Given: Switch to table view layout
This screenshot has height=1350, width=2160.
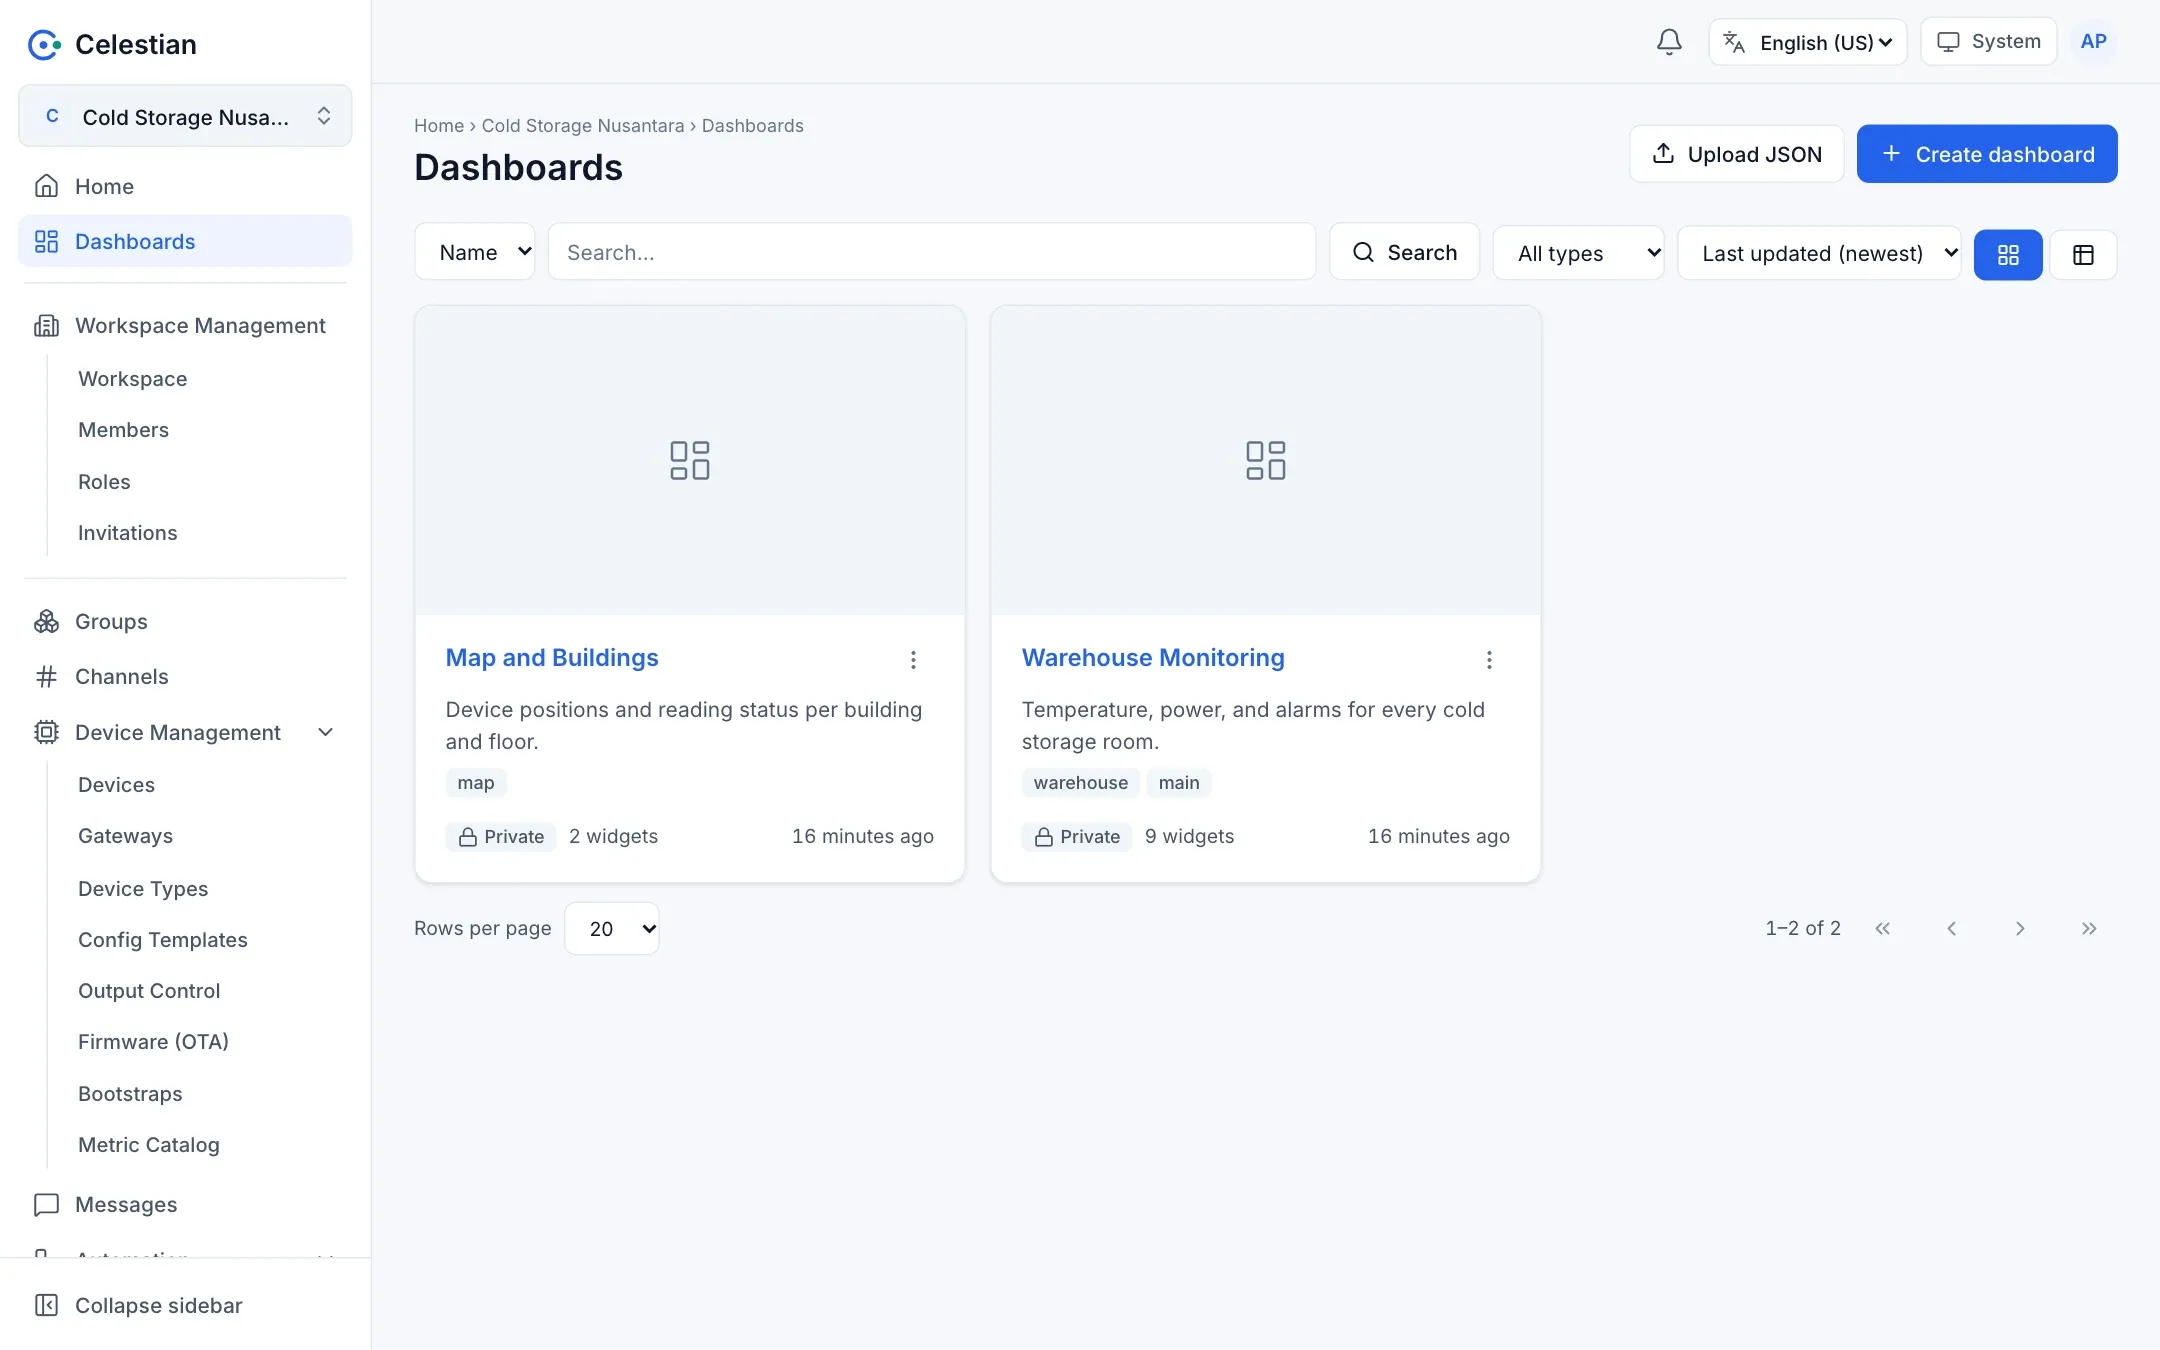Looking at the screenshot, I should coord(2083,255).
